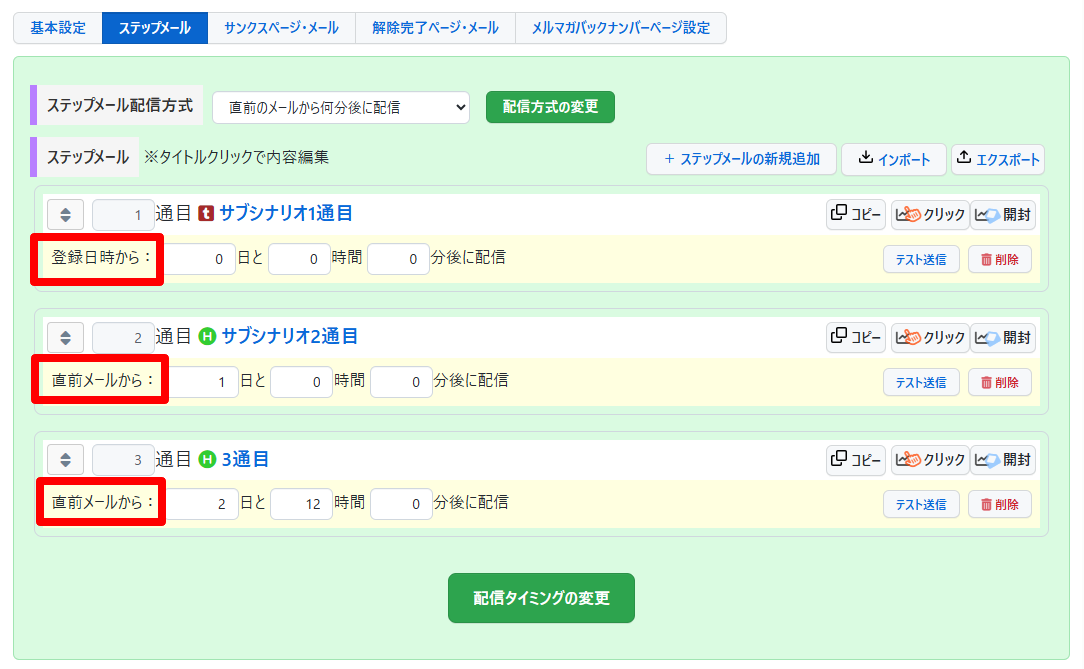Open クリック stats for サブシナリオ2通目
Screen dimensions: 1084x669
930,338
